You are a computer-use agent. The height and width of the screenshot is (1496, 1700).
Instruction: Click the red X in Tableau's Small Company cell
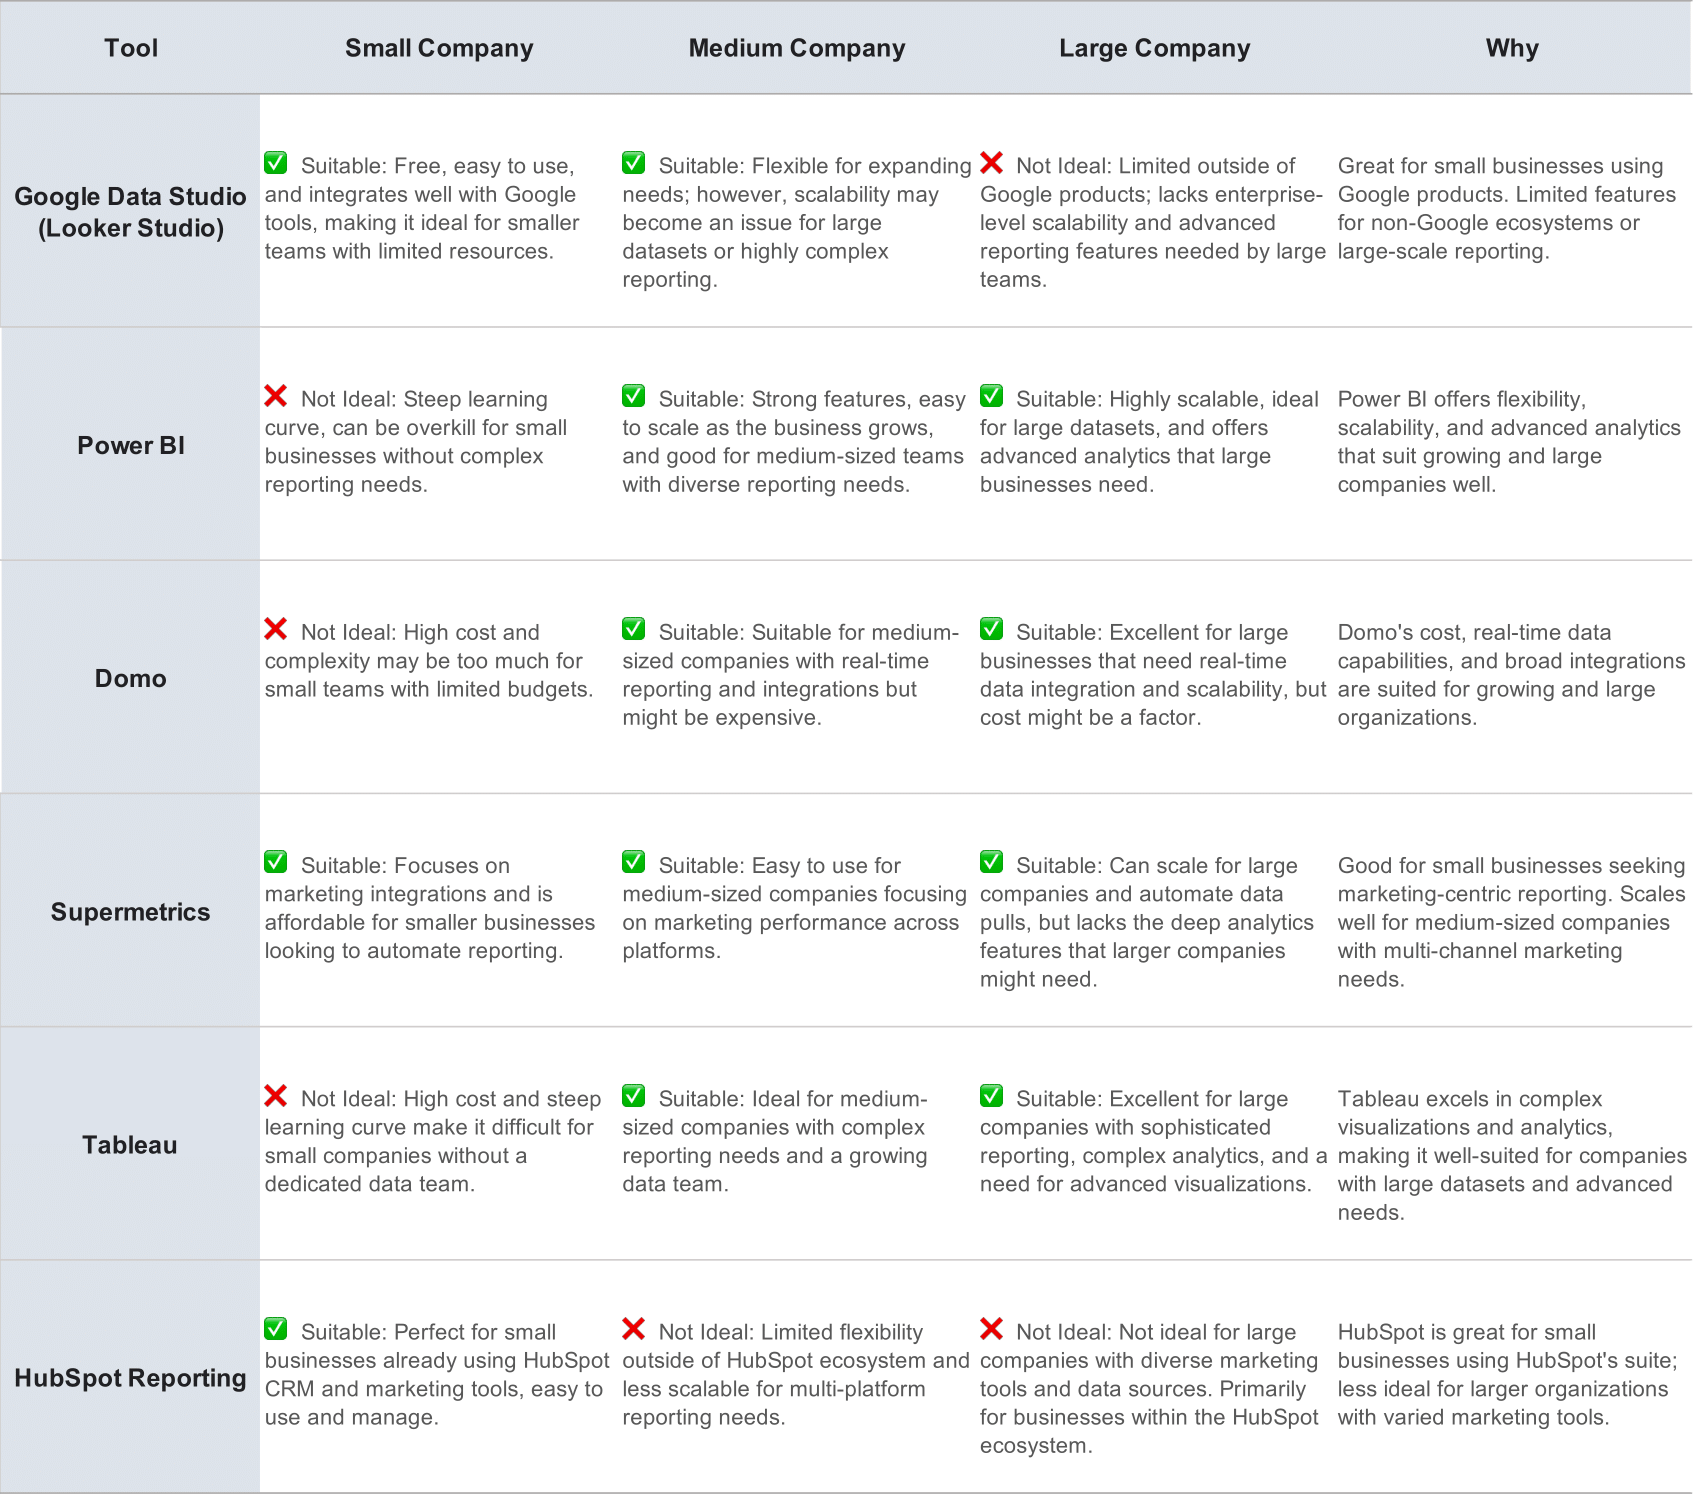coord(276,1096)
